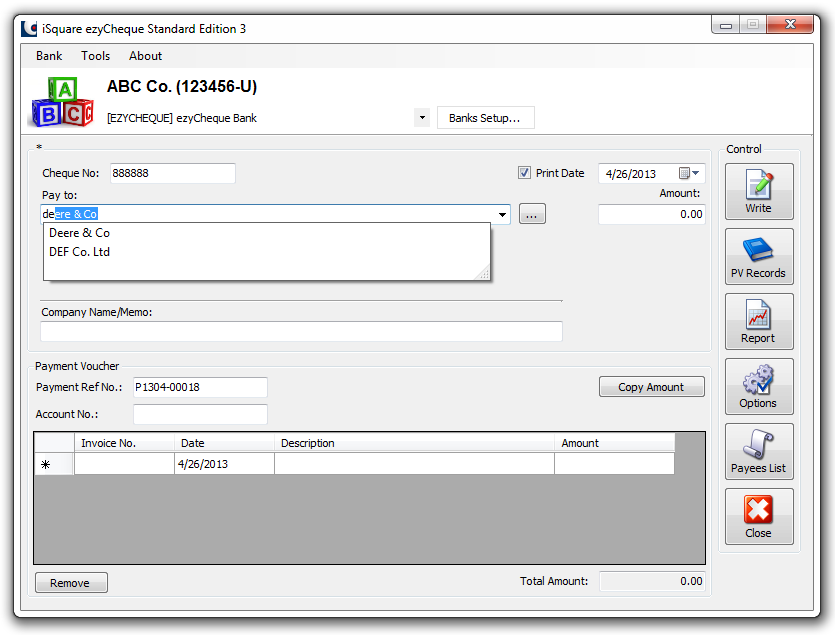Click the Account No. field
This screenshot has height=635, width=835.
pos(200,414)
